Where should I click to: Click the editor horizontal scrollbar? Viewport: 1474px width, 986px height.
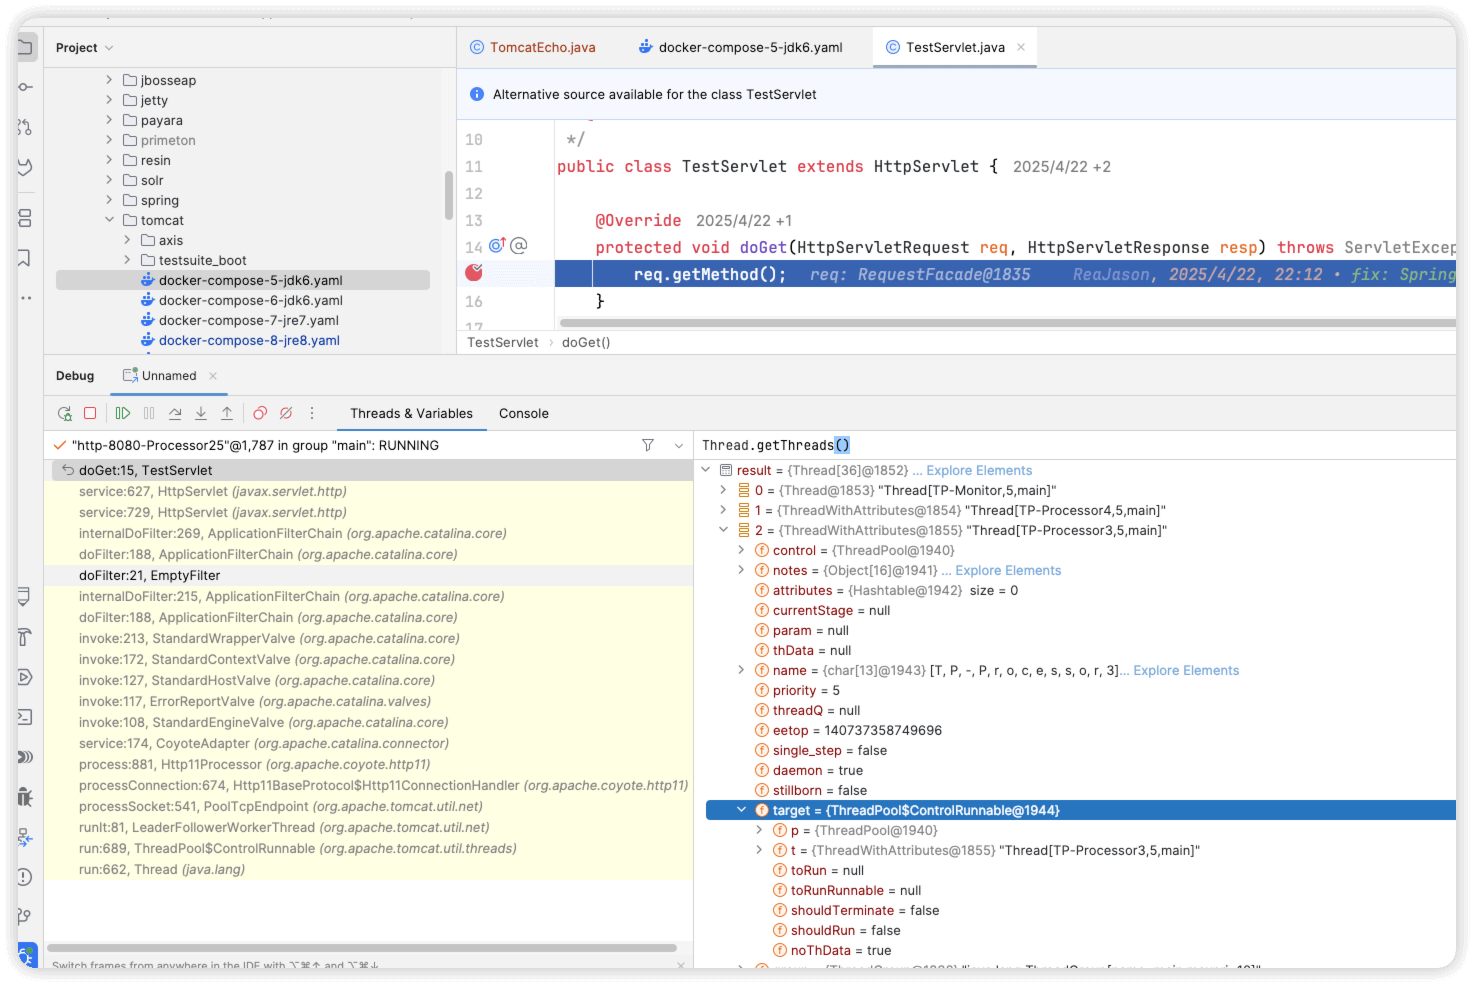[1007, 323]
